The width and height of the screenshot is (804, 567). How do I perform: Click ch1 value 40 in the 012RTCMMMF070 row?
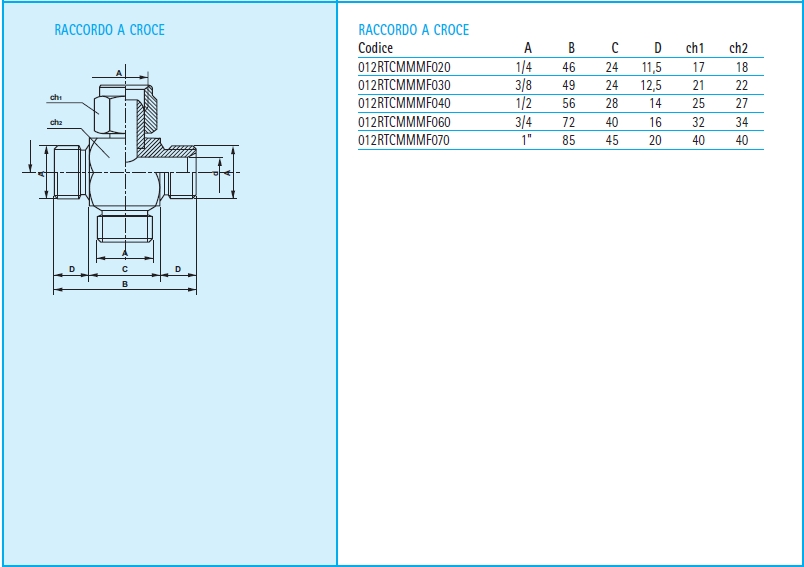698,140
